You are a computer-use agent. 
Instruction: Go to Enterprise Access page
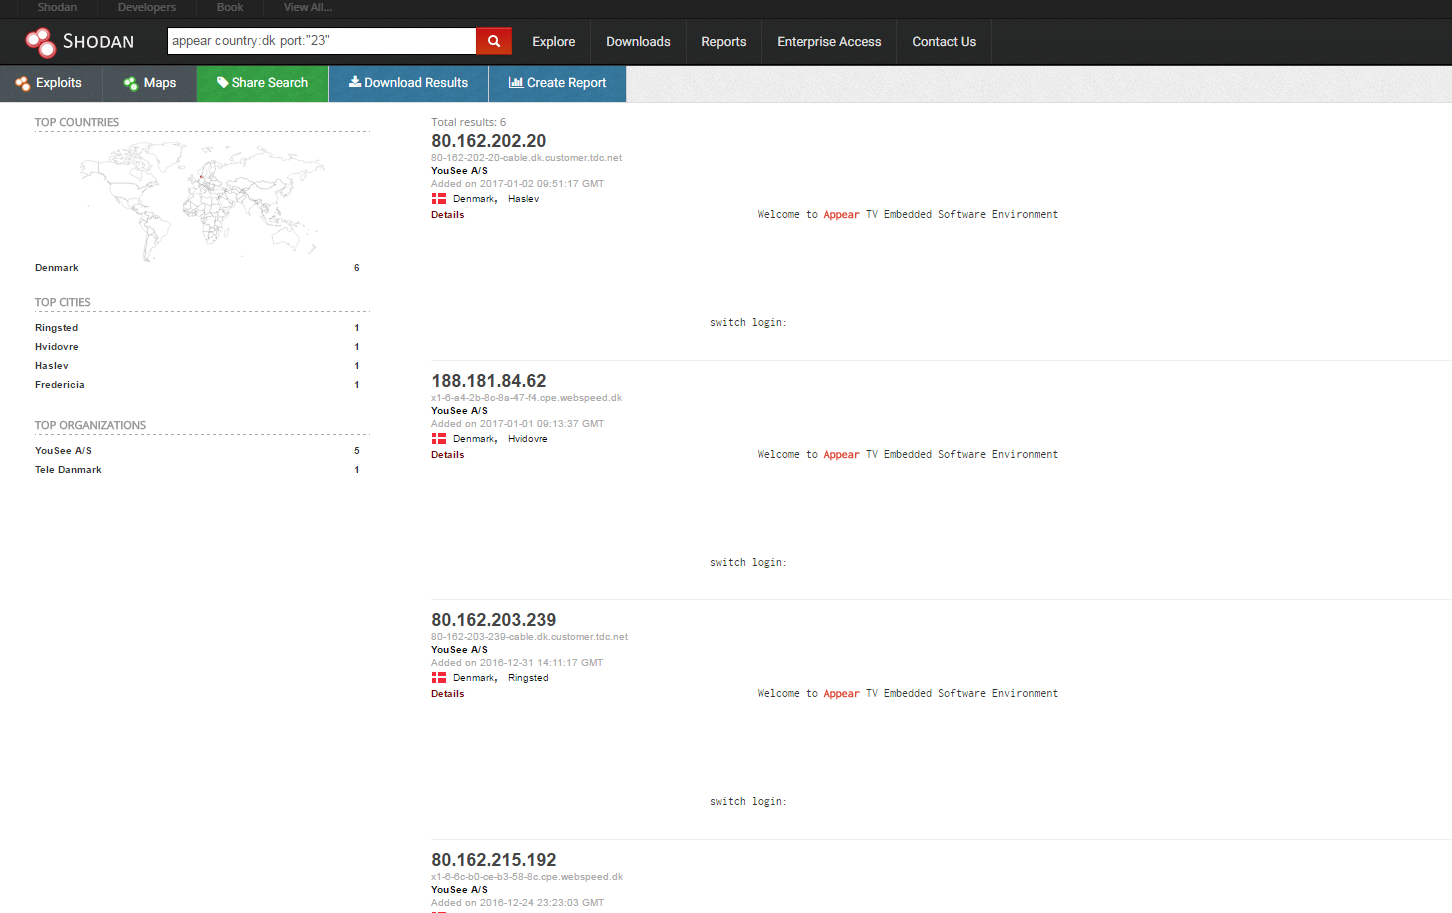tap(829, 42)
